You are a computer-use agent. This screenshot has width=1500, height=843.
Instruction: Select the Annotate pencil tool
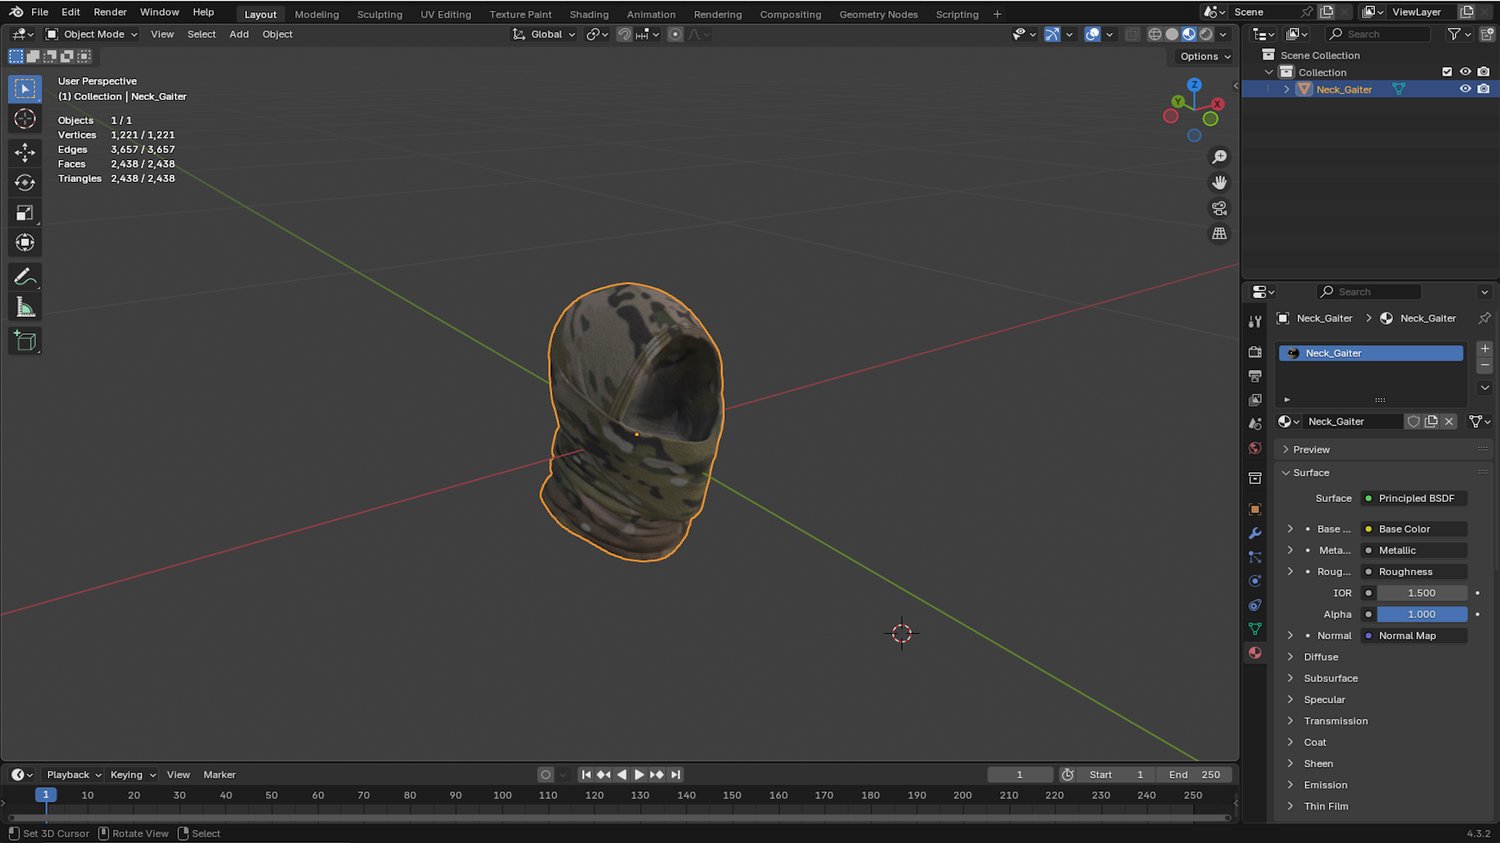(x=25, y=277)
